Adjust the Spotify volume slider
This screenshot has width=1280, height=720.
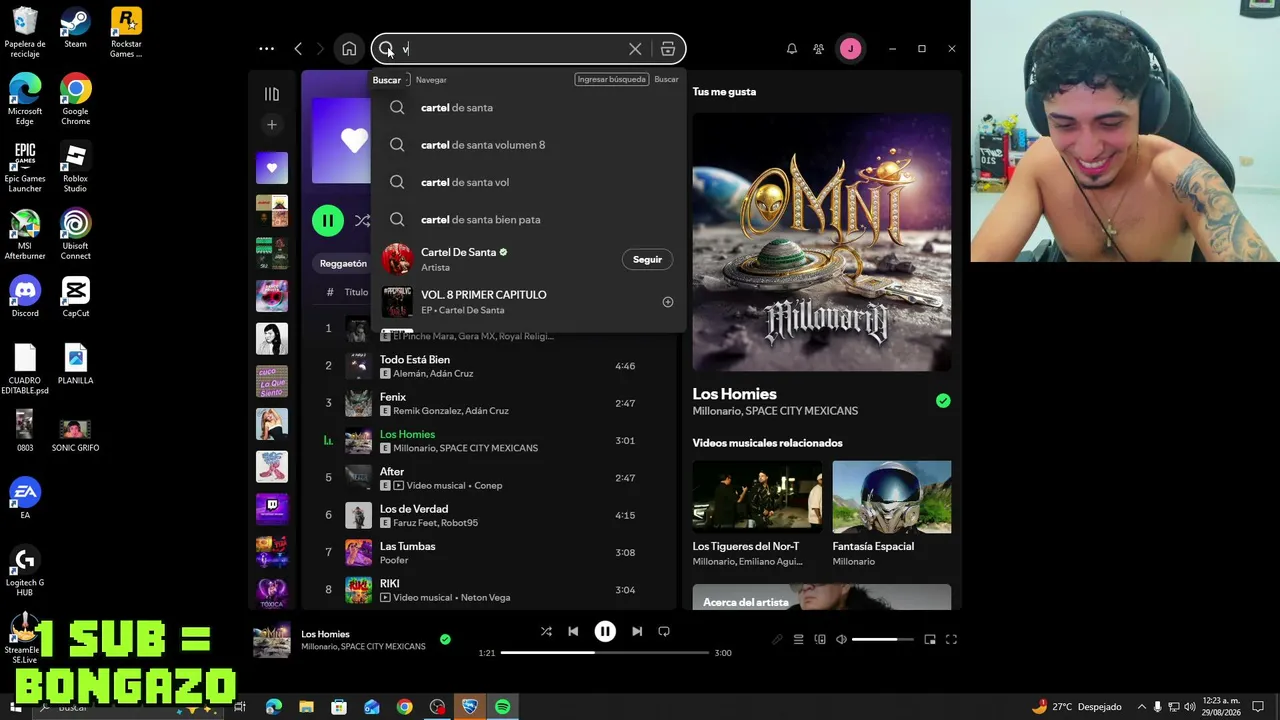882,639
